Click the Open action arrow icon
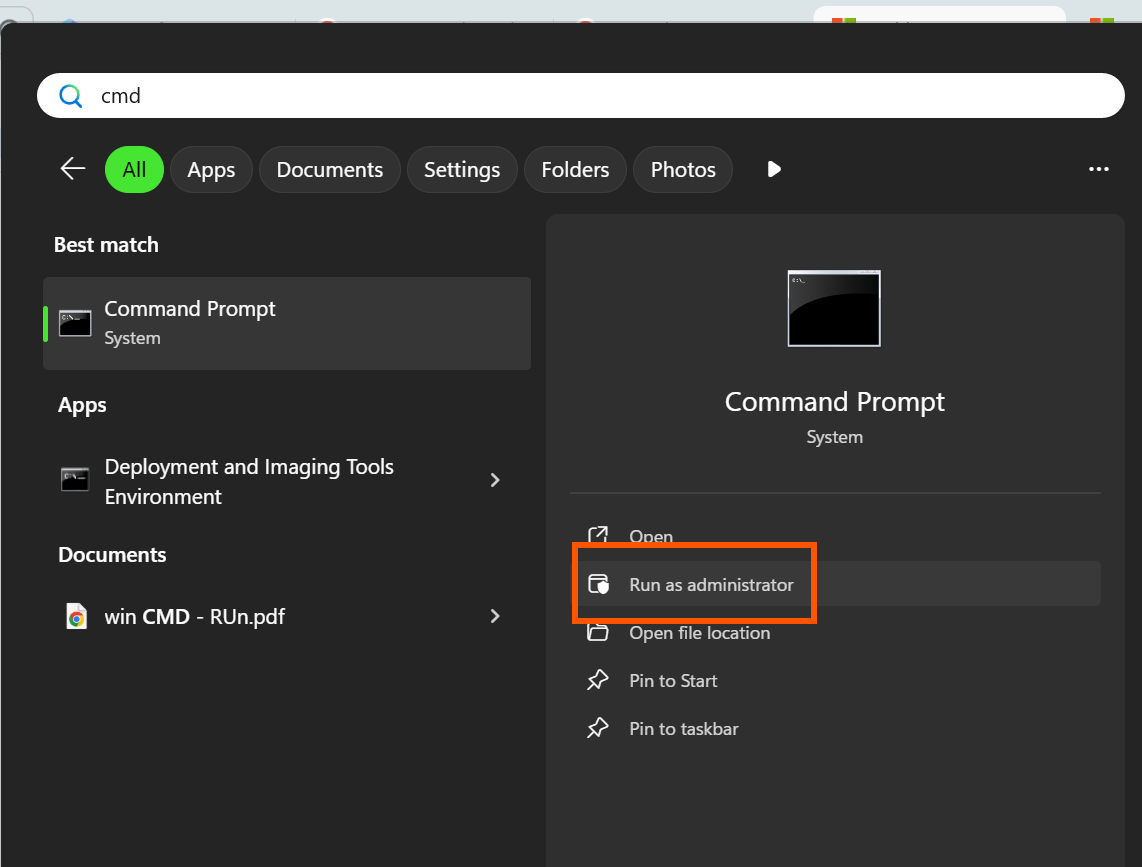1142x867 pixels. click(x=598, y=536)
